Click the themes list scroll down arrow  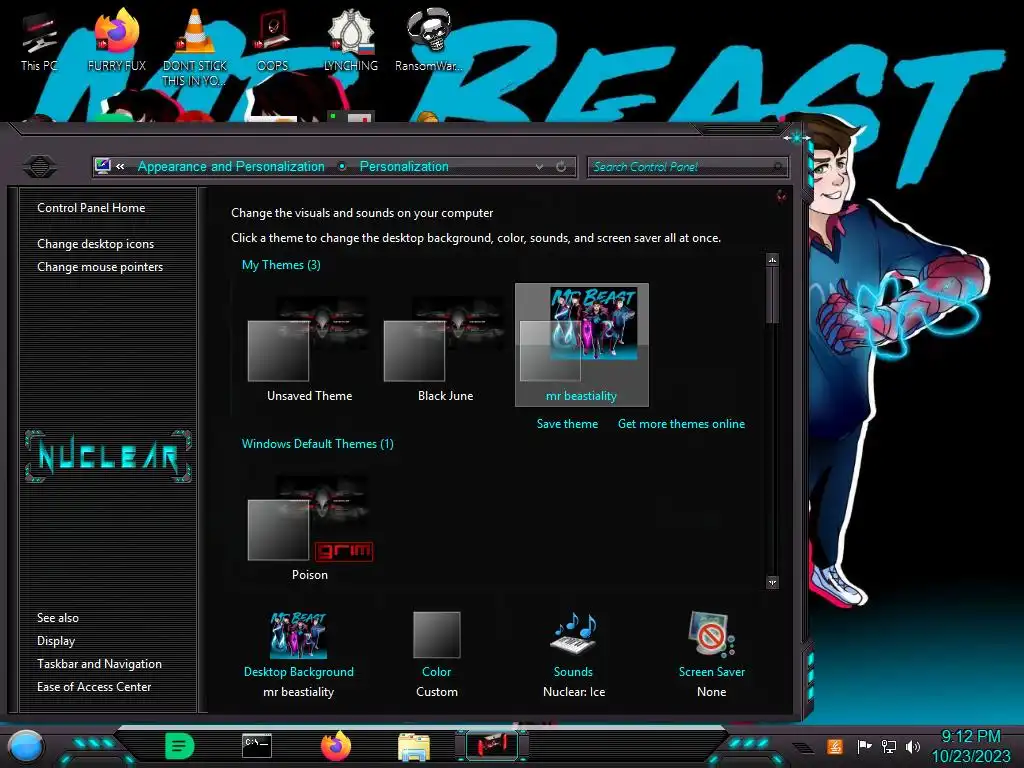point(773,583)
